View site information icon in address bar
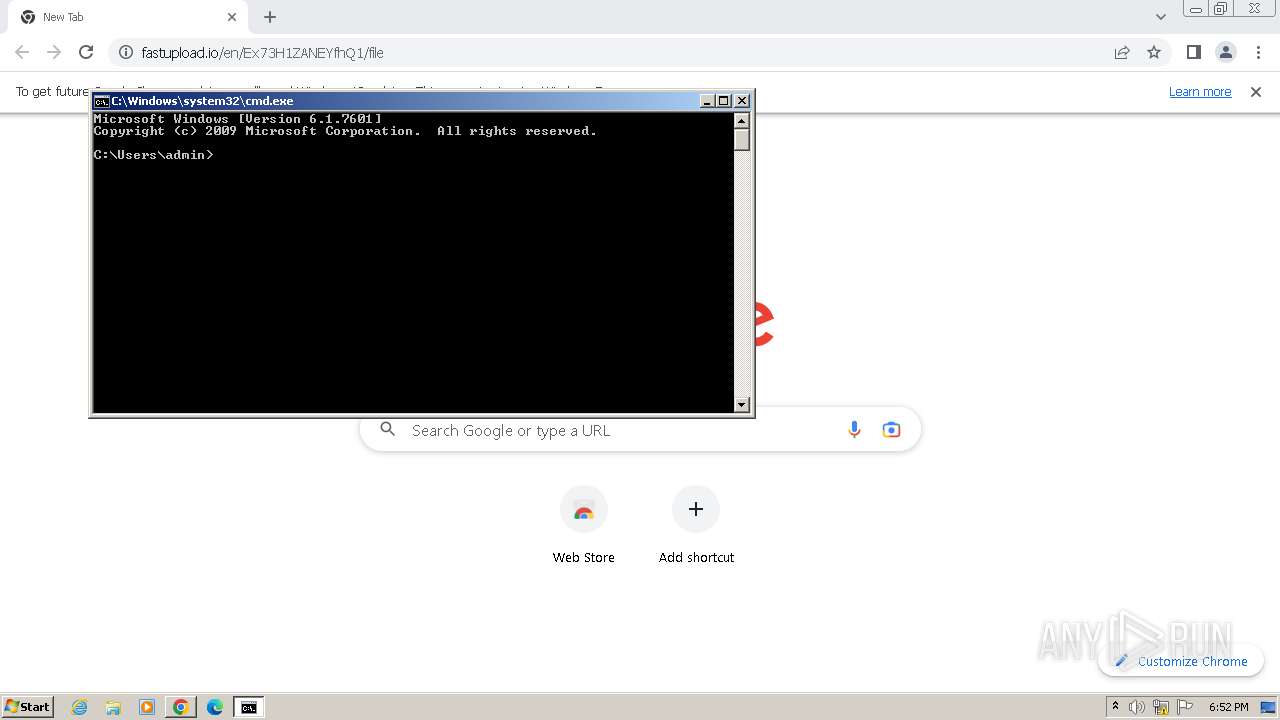The width and height of the screenshot is (1280, 720). point(126,52)
